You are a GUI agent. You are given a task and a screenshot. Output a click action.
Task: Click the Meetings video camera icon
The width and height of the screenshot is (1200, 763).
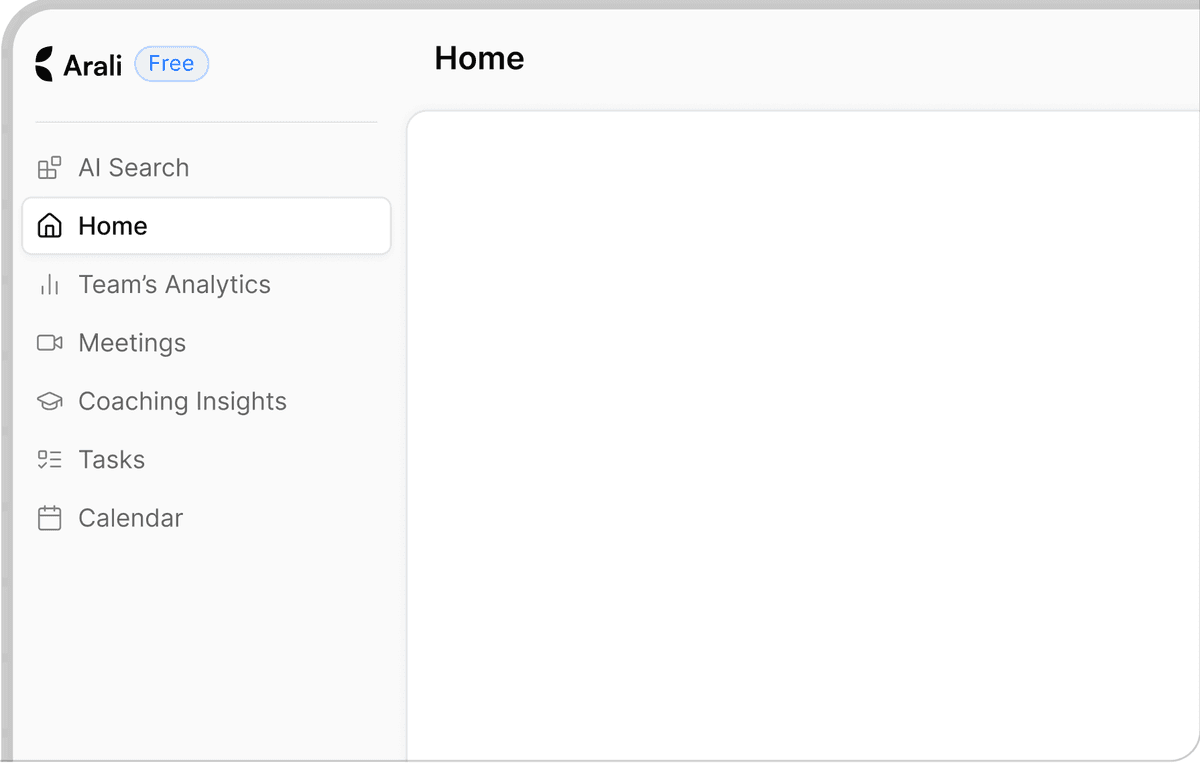[49, 343]
